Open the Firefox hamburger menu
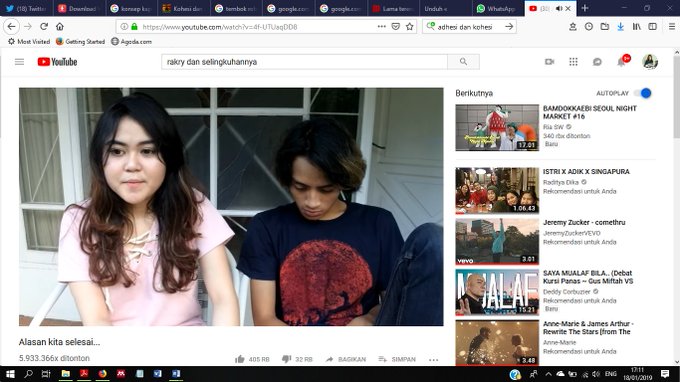The width and height of the screenshot is (680, 382). pos(672,27)
